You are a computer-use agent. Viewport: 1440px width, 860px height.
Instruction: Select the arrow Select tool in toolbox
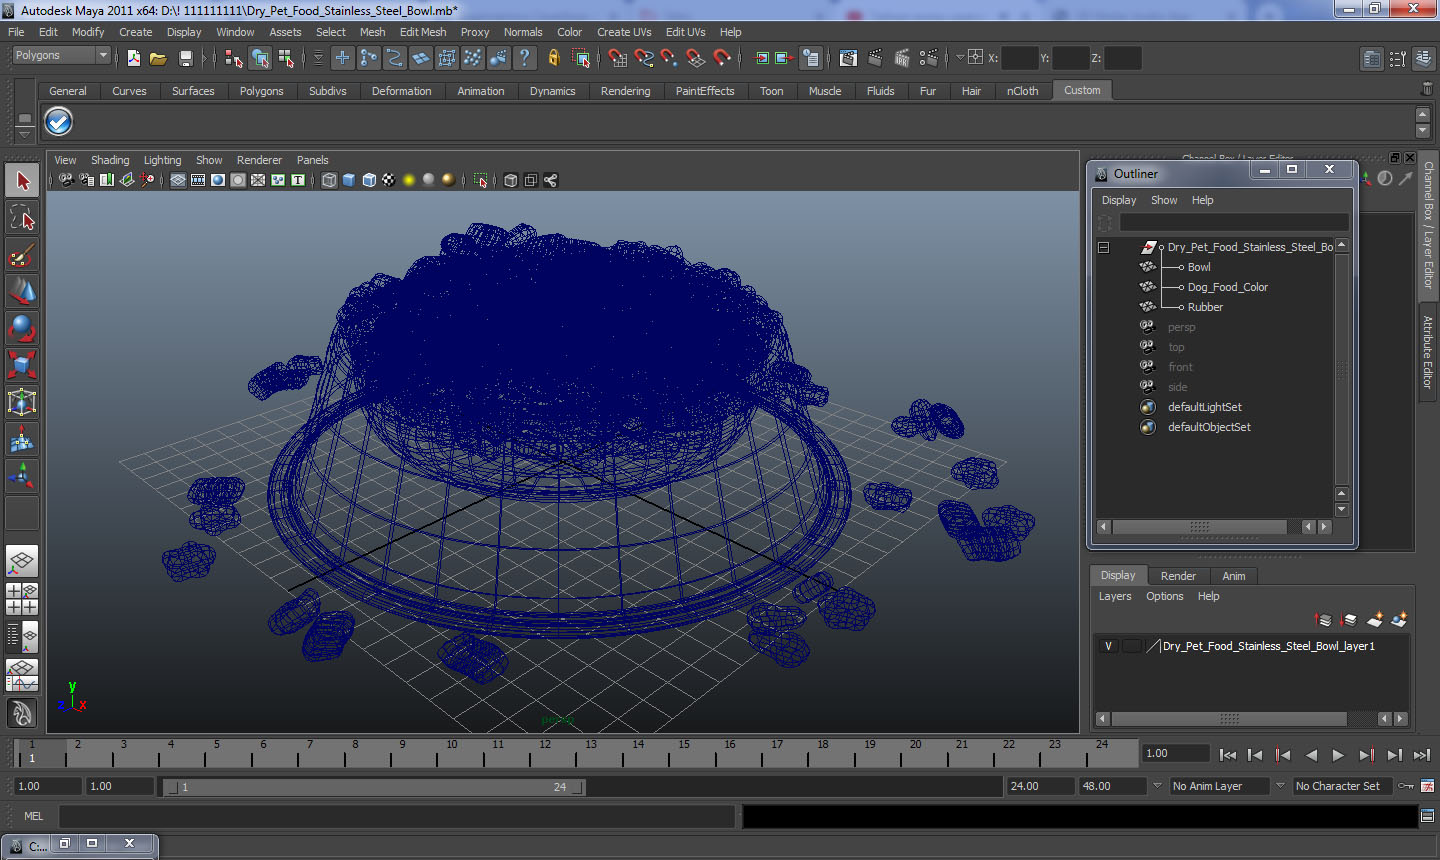[x=22, y=181]
